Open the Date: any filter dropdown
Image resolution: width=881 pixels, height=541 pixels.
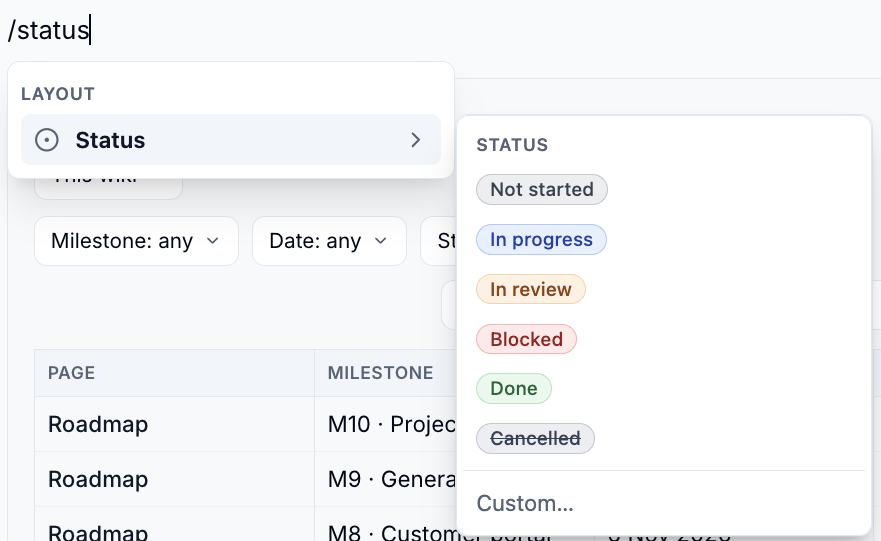(x=329, y=241)
